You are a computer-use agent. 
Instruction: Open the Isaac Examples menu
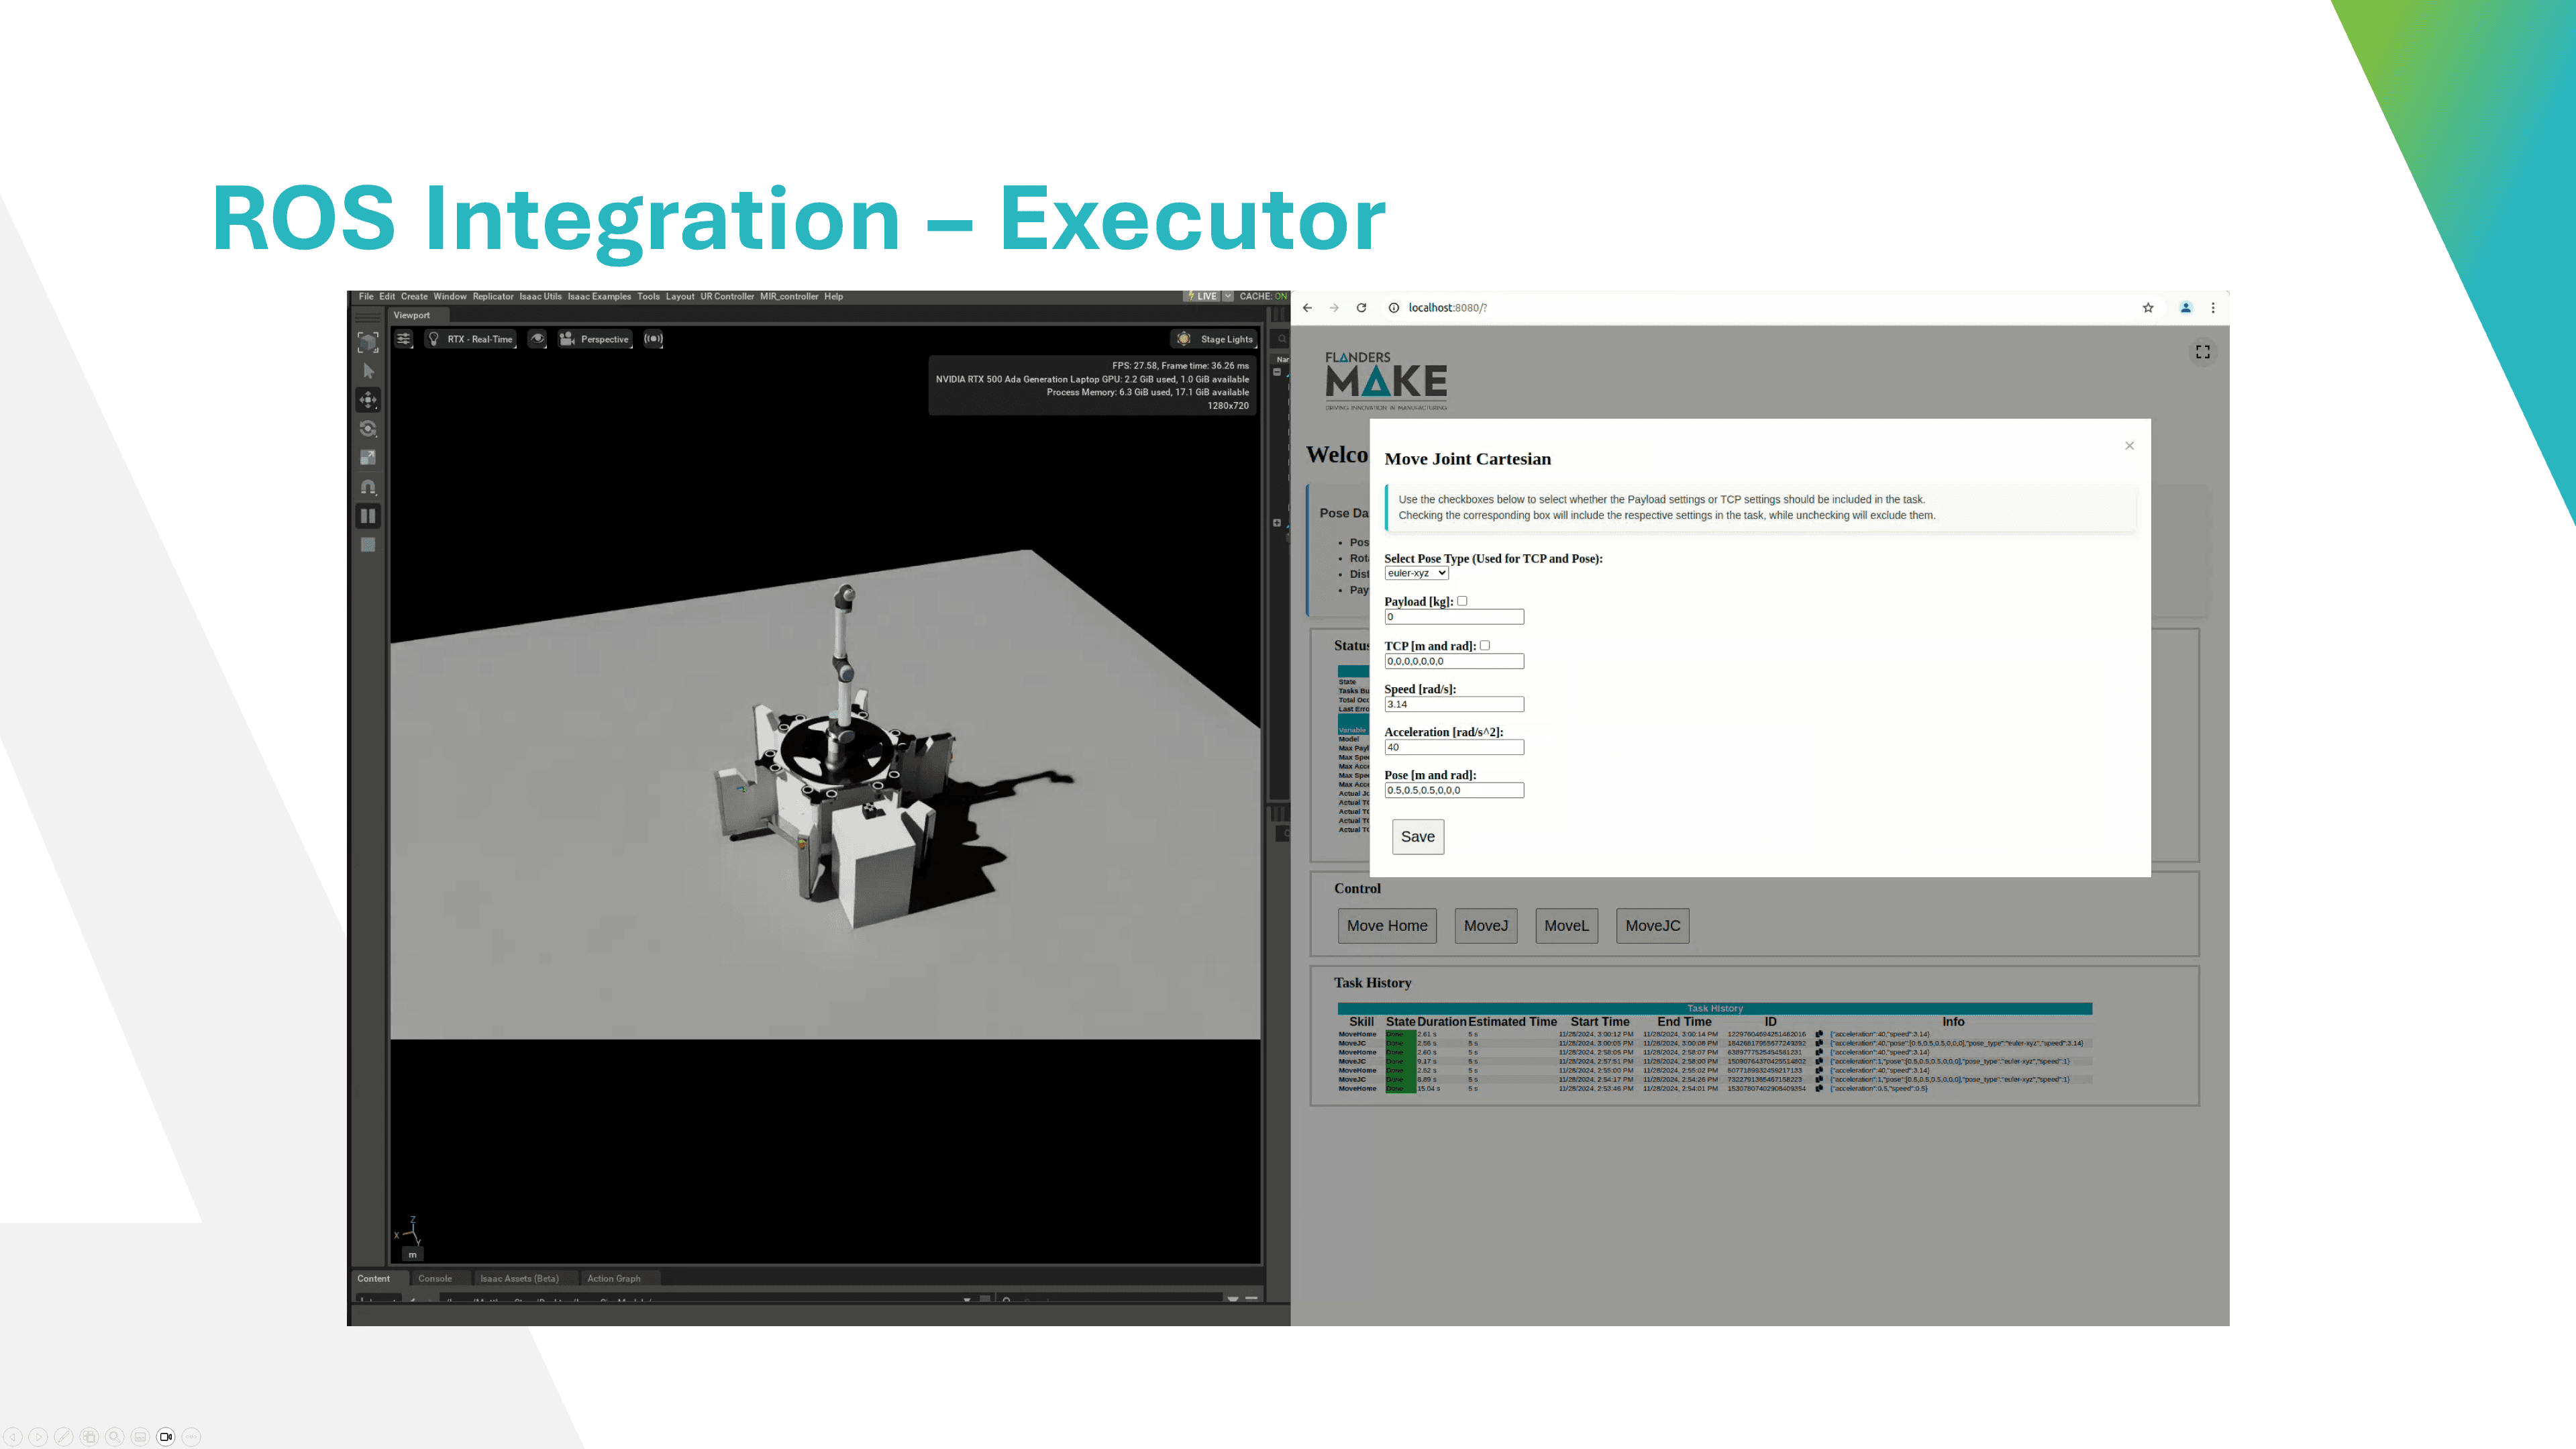[x=599, y=296]
